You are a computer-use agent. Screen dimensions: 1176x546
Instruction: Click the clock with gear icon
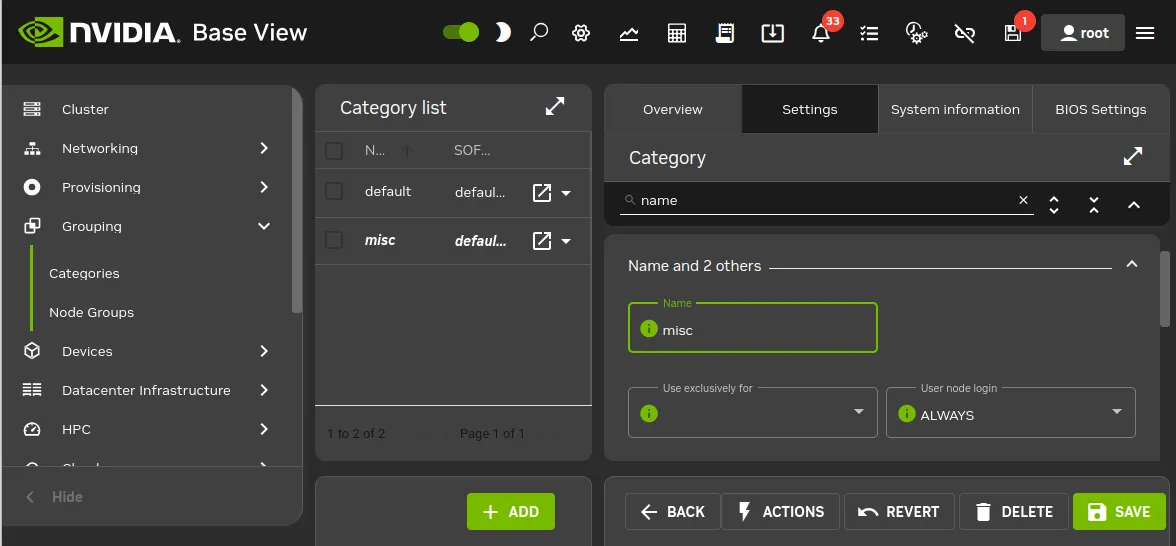[916, 33]
